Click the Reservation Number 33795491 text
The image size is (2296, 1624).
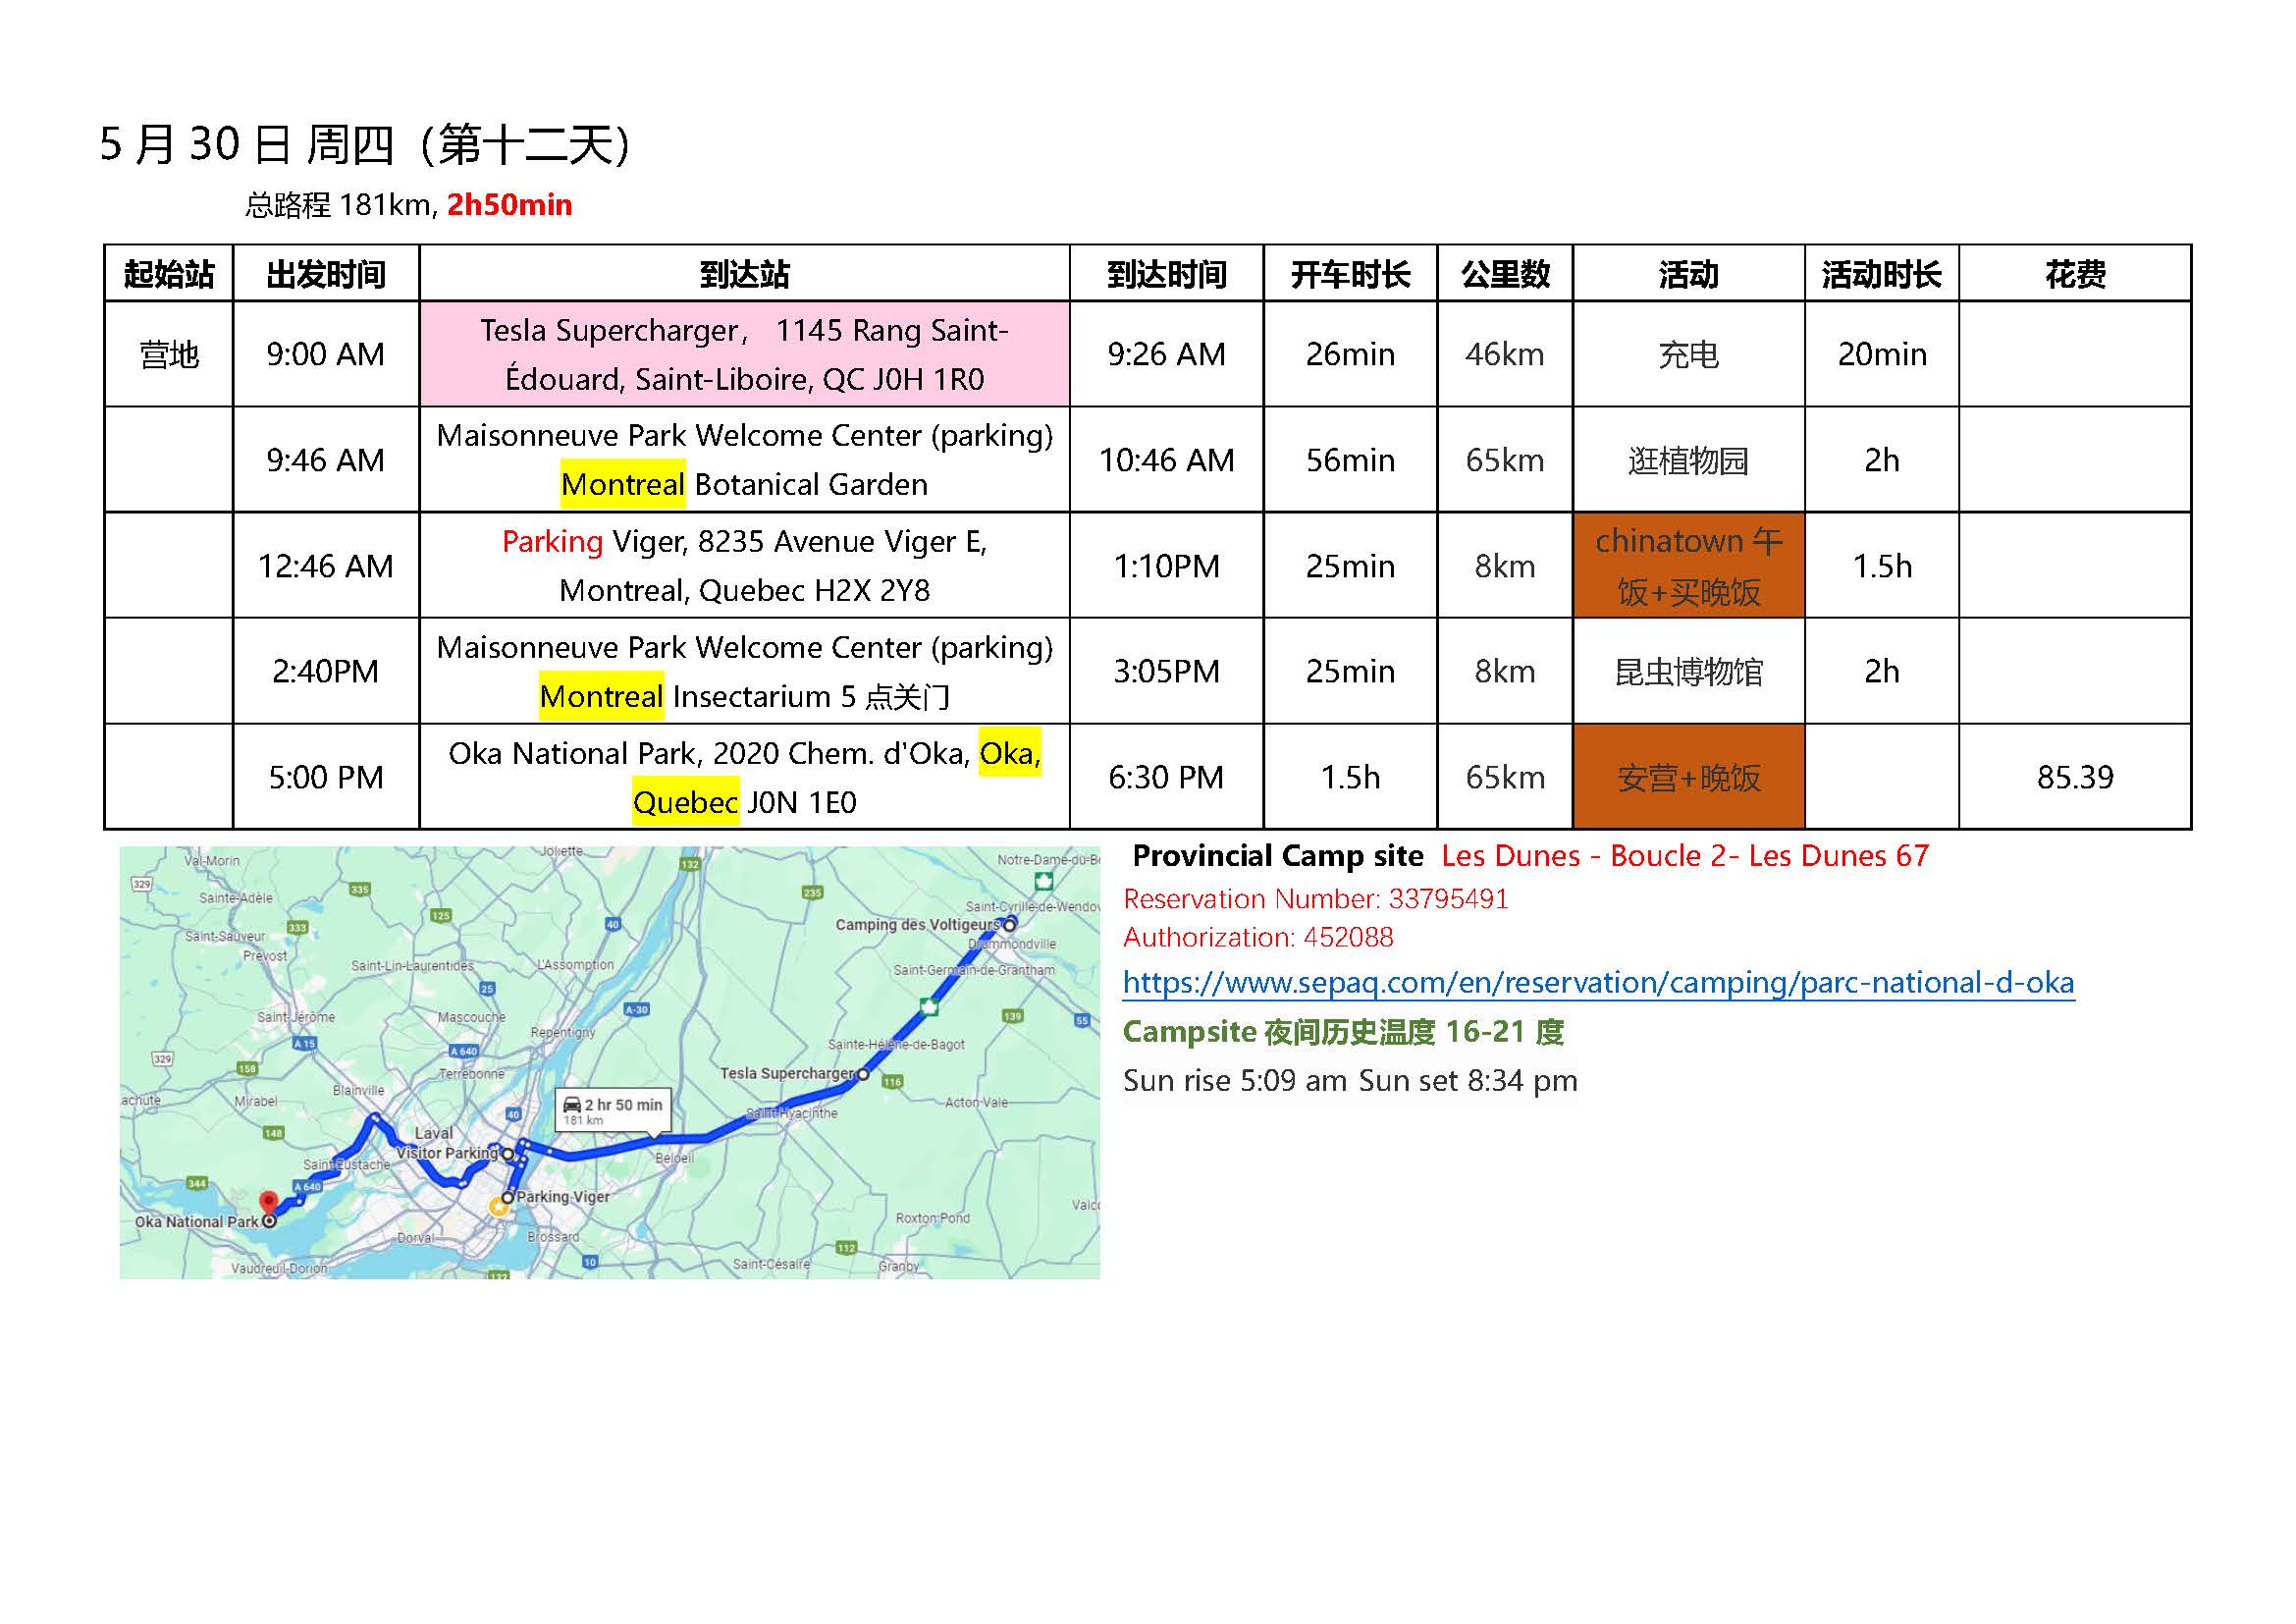click(1315, 899)
